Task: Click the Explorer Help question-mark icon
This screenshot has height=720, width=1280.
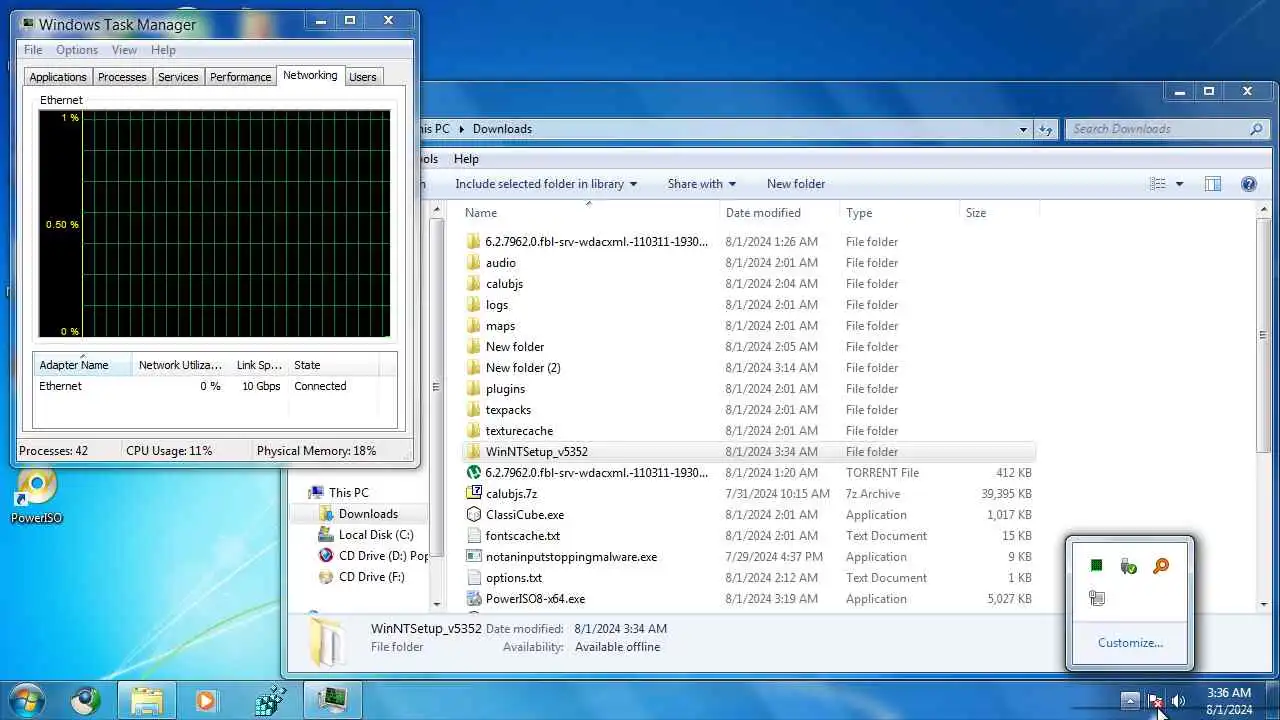Action: point(1248,184)
